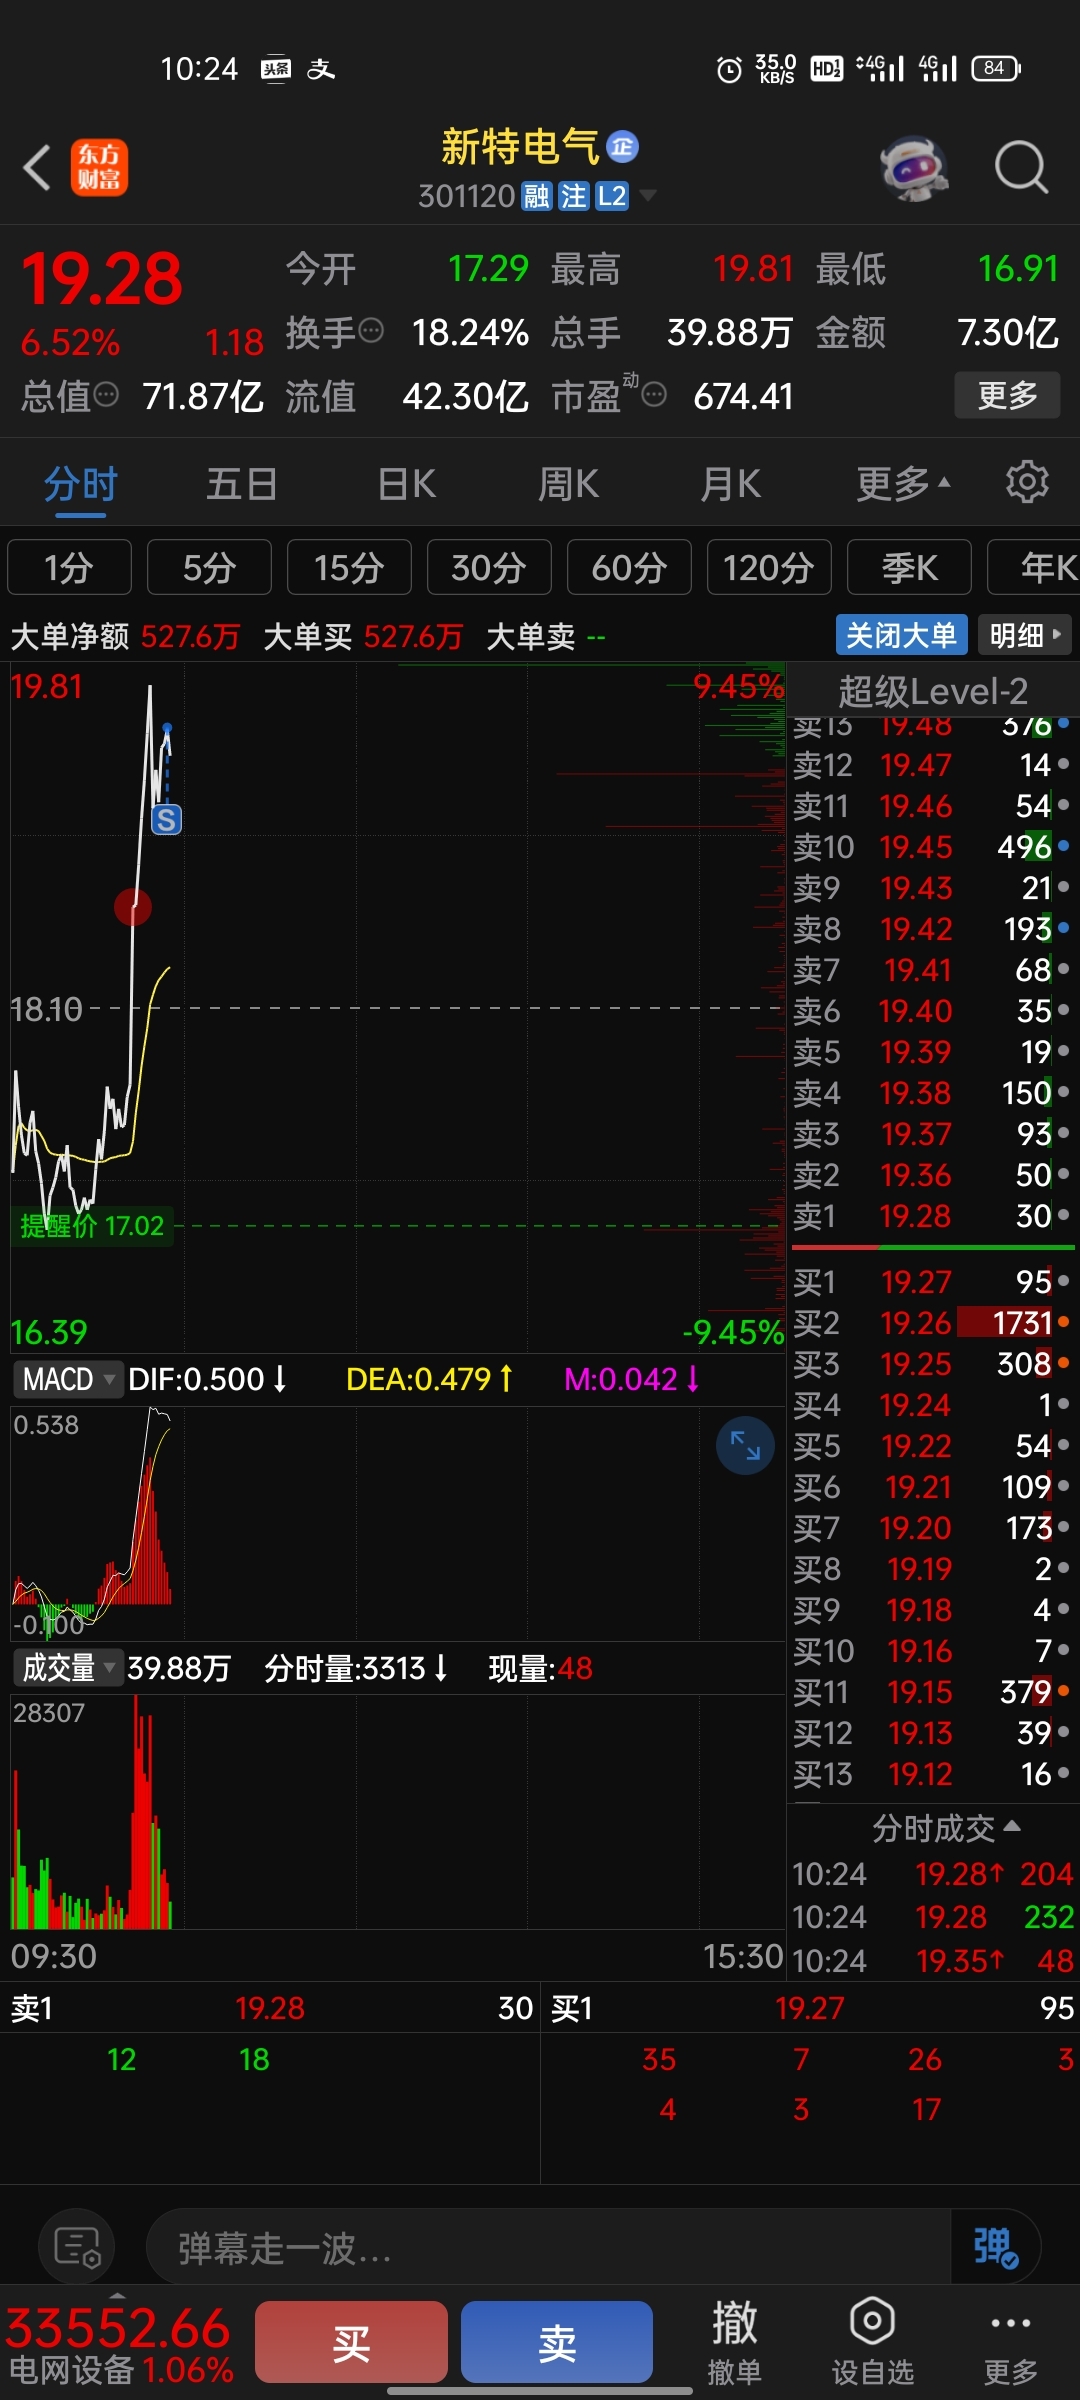Open the bottom 更多 three-dots icon

pos(1010,2342)
